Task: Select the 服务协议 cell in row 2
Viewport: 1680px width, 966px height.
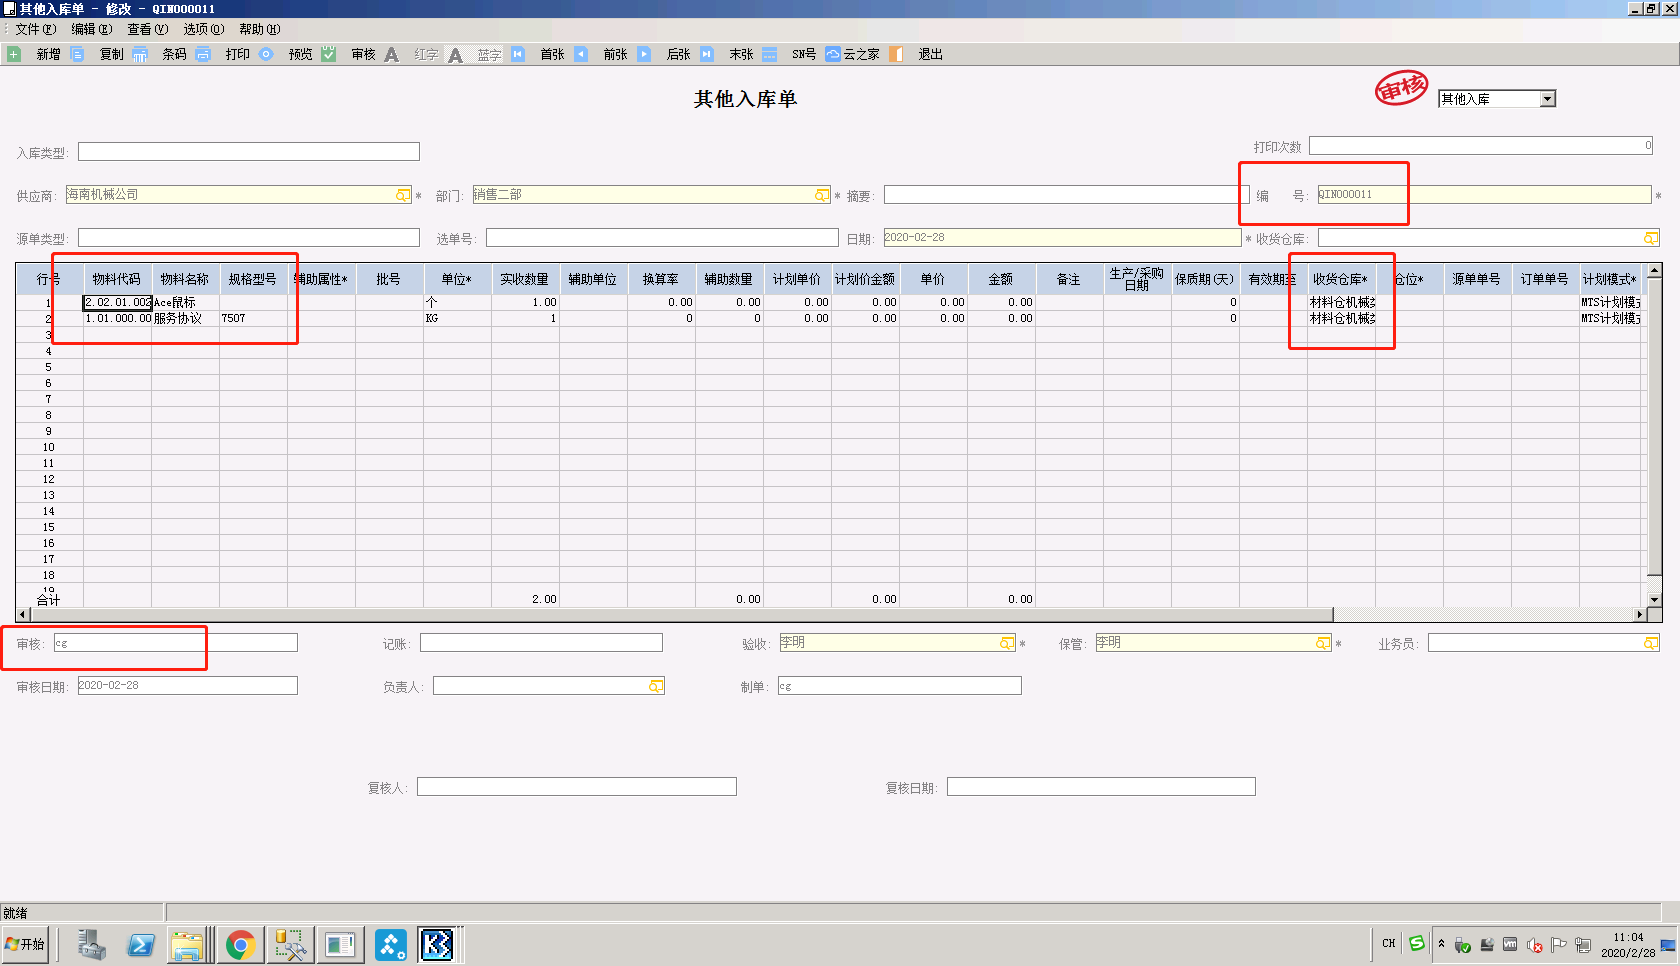Action: [185, 318]
